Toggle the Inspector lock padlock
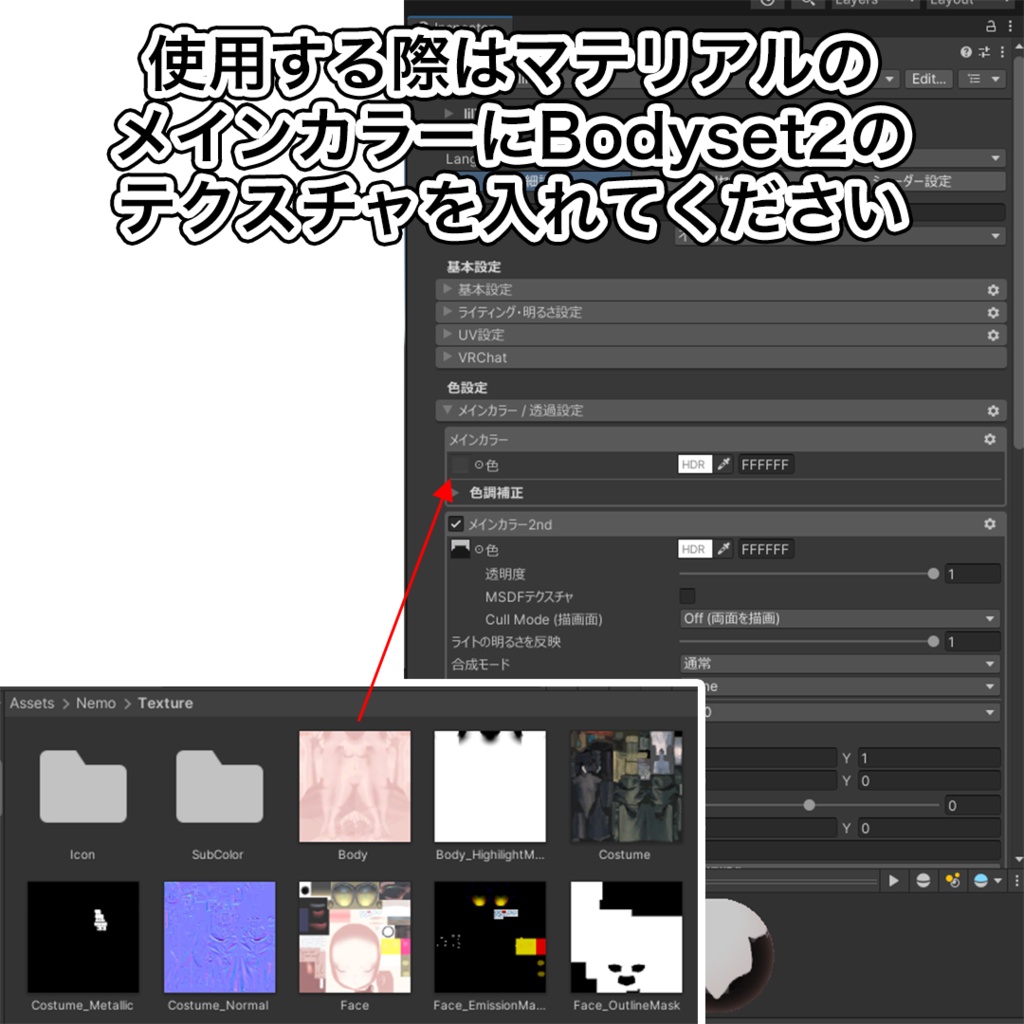 click(x=991, y=26)
